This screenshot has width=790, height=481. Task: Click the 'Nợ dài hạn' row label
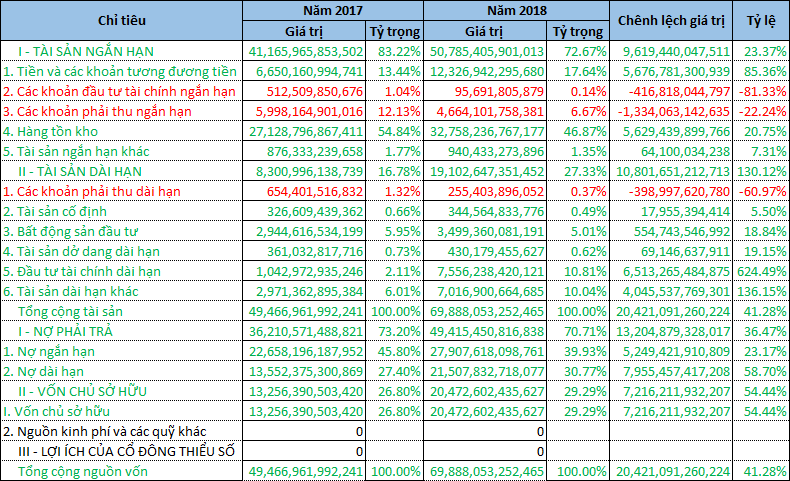click(x=43, y=372)
